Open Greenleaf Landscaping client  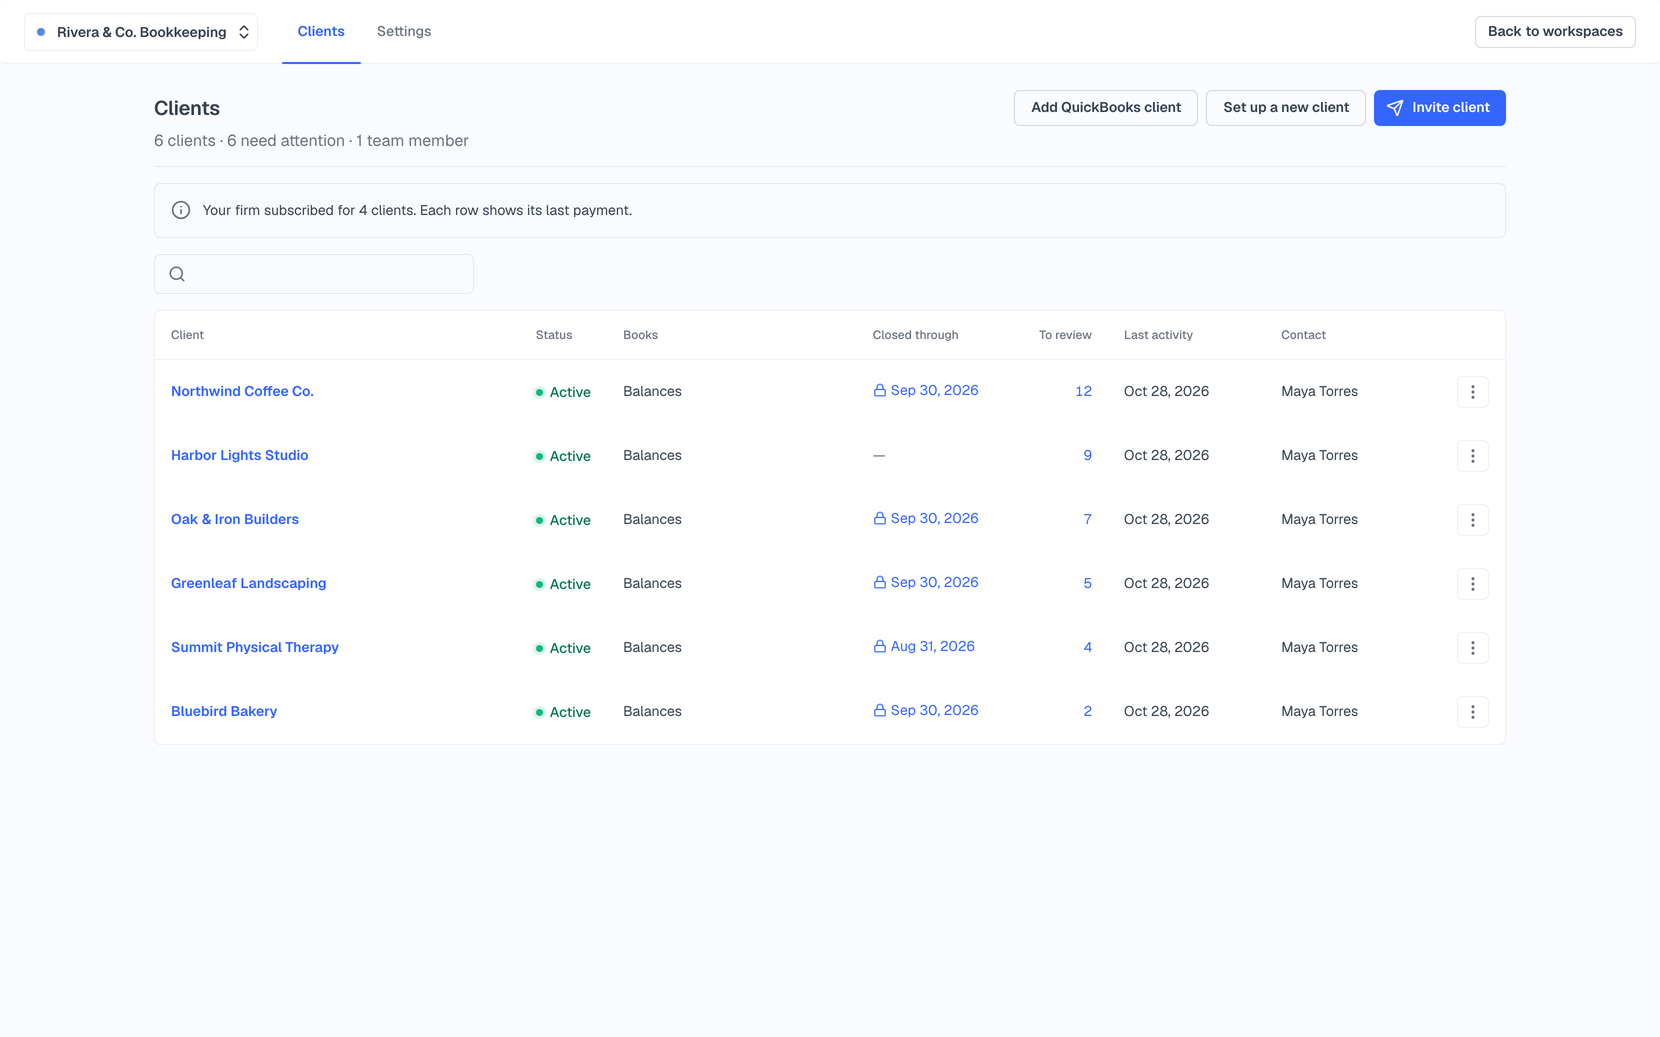click(x=249, y=583)
